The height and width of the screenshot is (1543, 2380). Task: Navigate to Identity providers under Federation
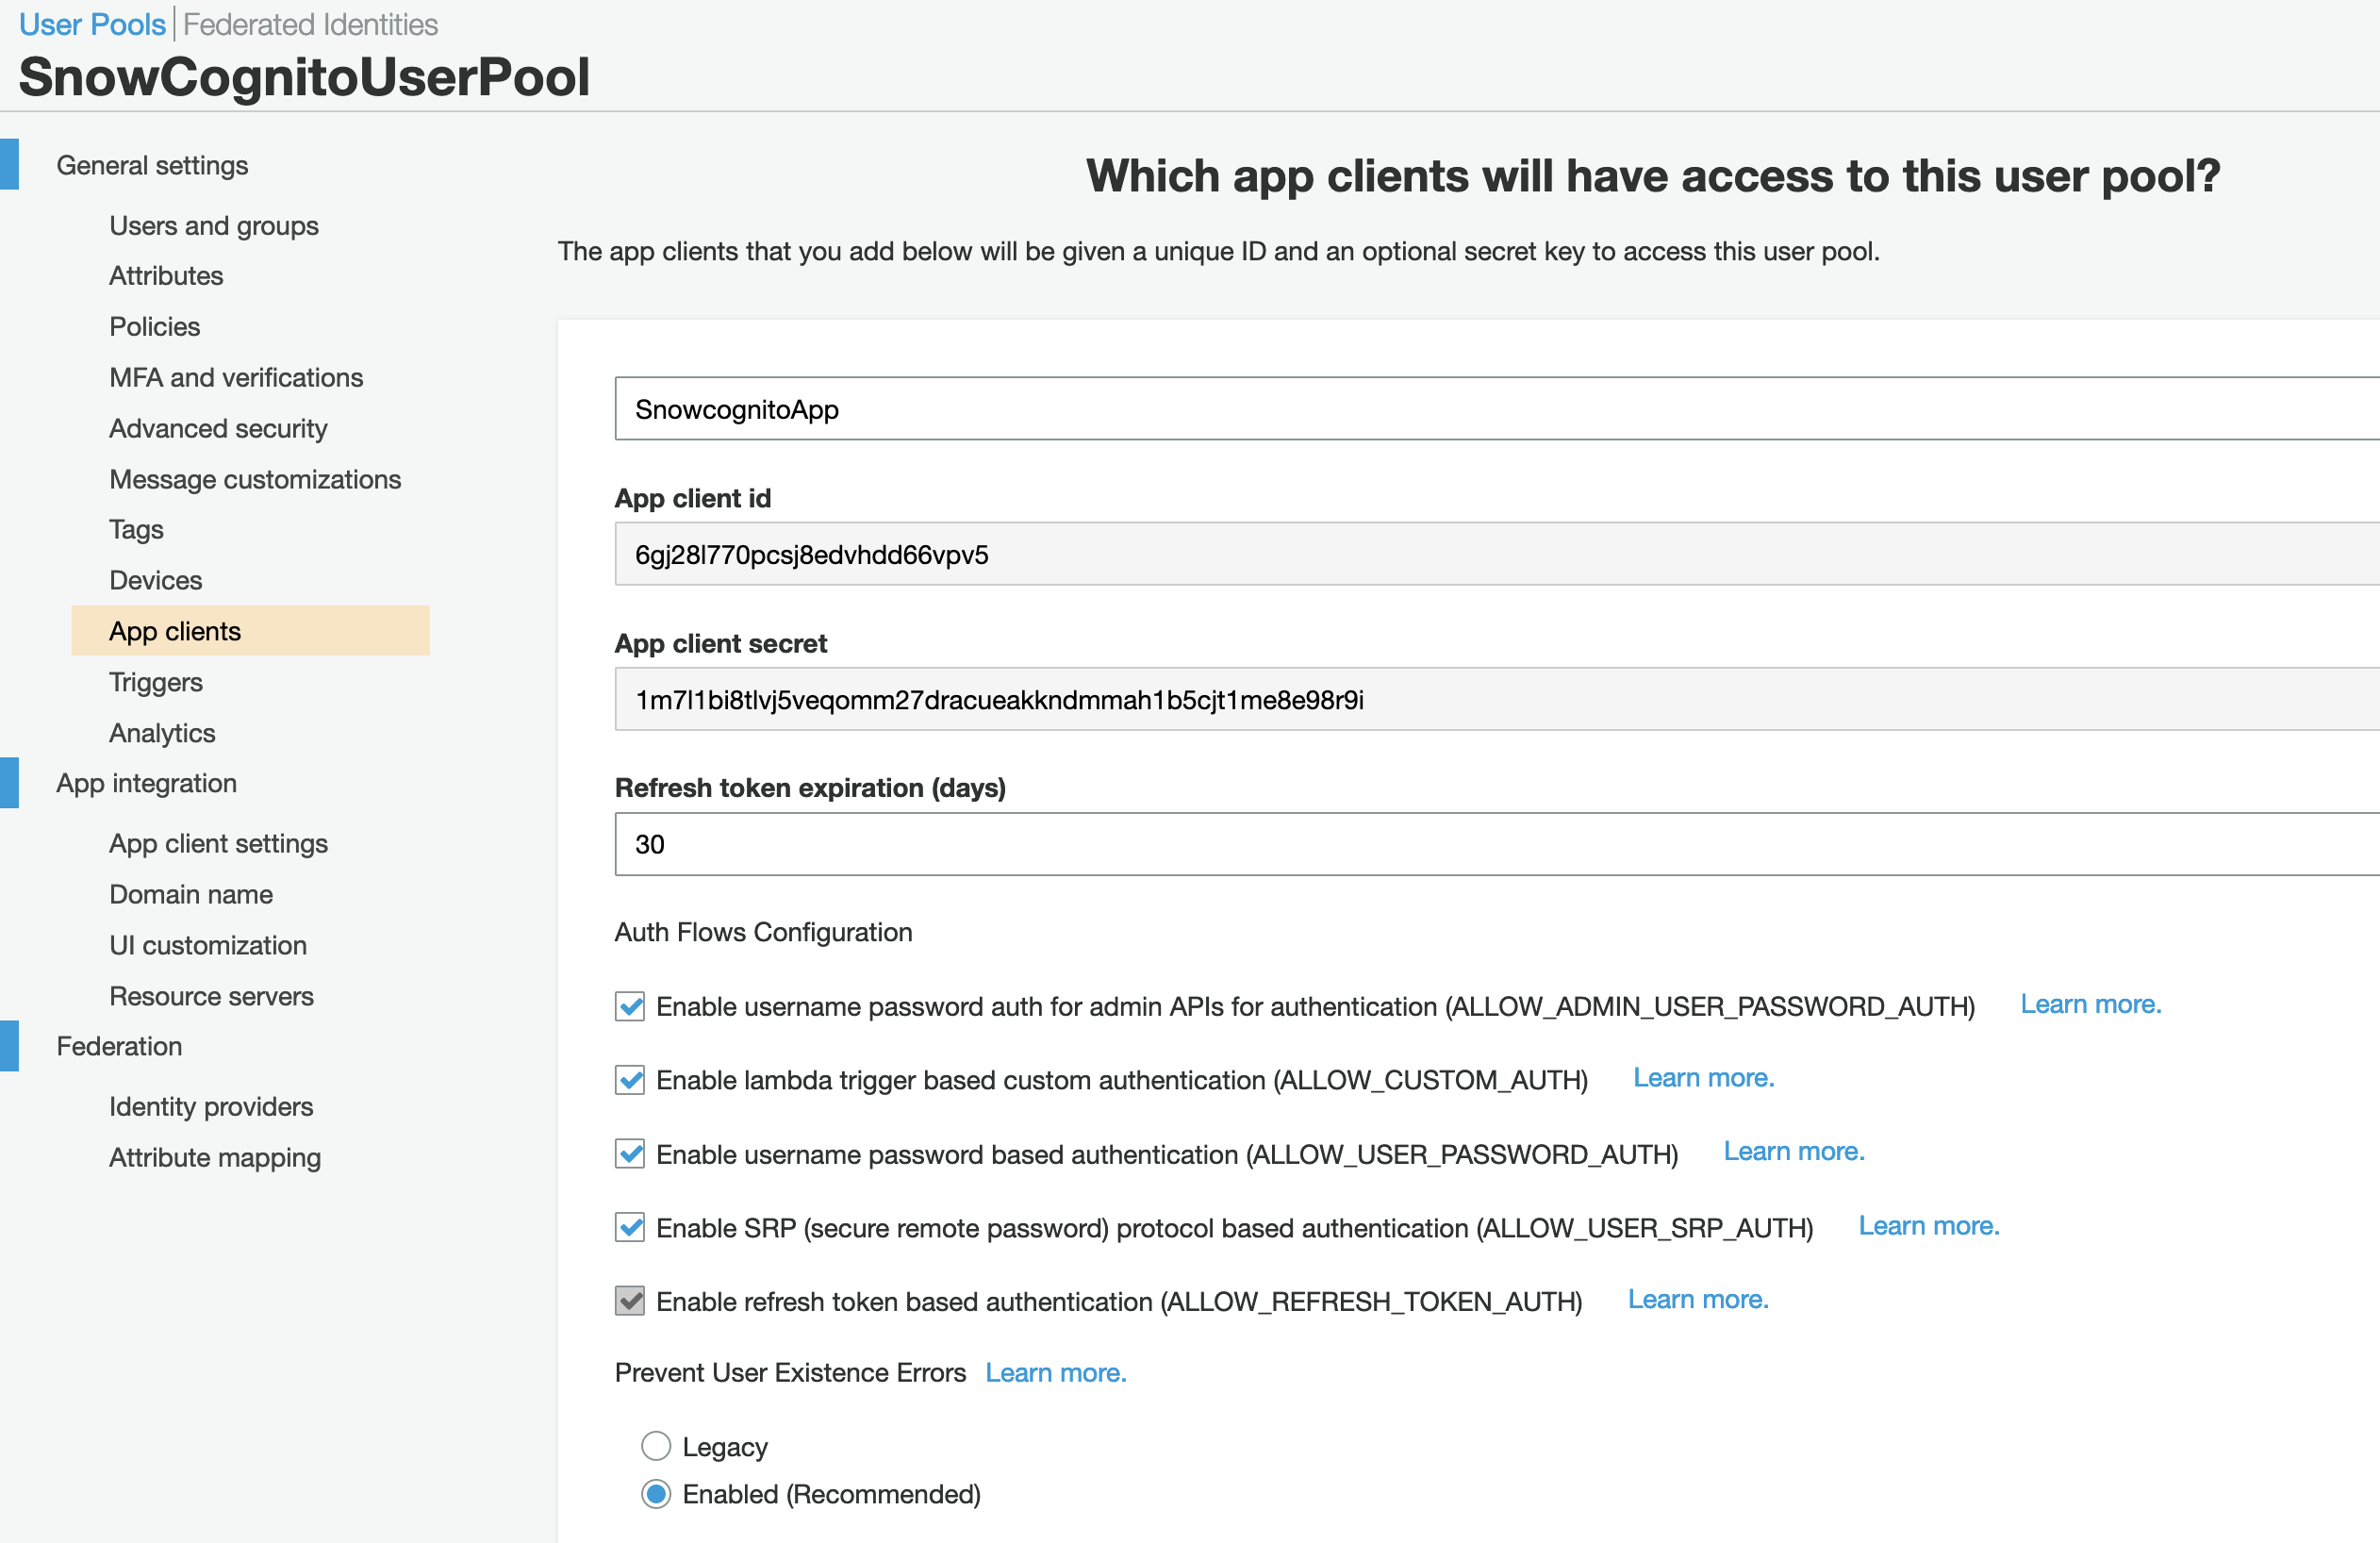(x=210, y=1107)
